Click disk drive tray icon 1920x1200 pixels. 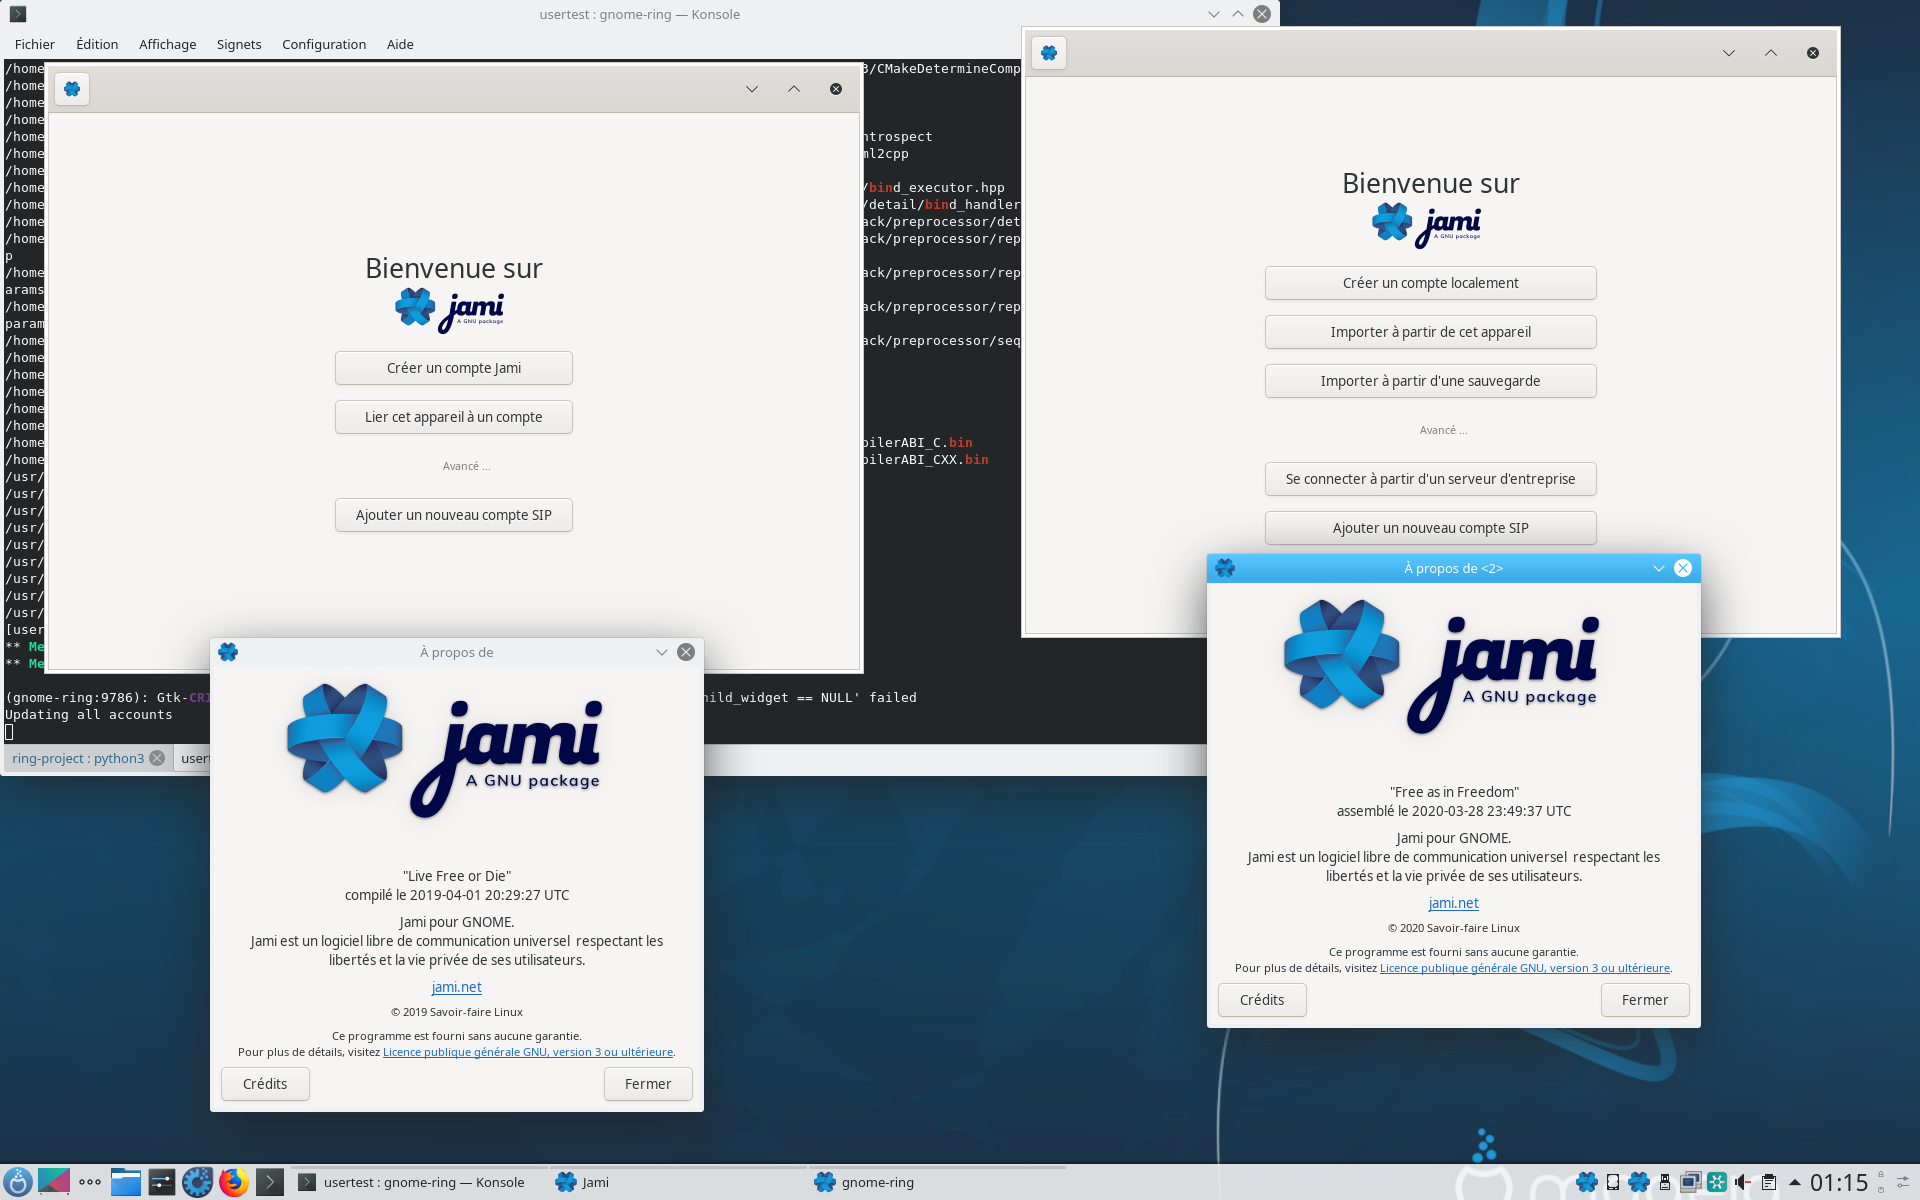pyautogui.click(x=1613, y=1182)
